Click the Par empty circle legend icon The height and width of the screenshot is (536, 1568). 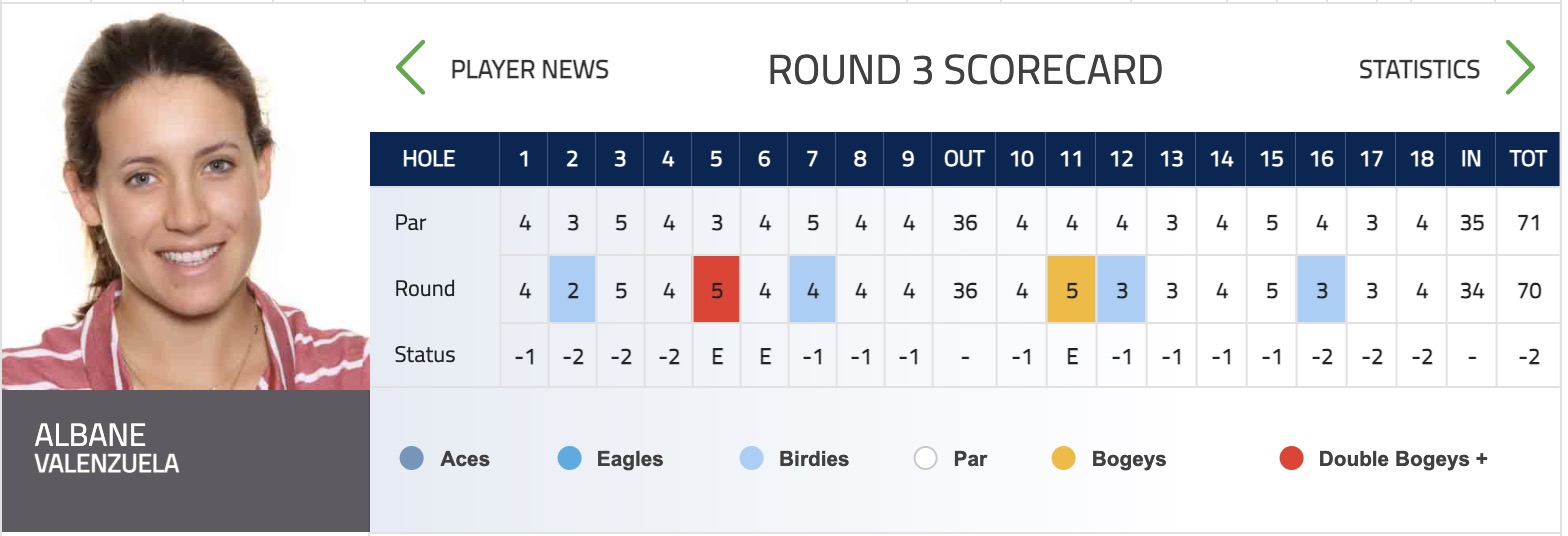click(925, 459)
